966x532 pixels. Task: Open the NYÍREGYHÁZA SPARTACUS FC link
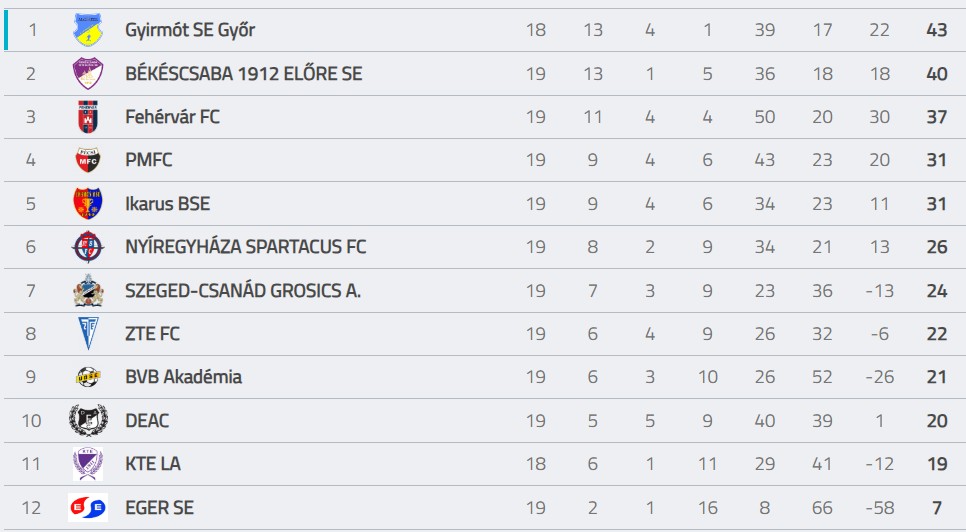pyautogui.click(x=245, y=247)
